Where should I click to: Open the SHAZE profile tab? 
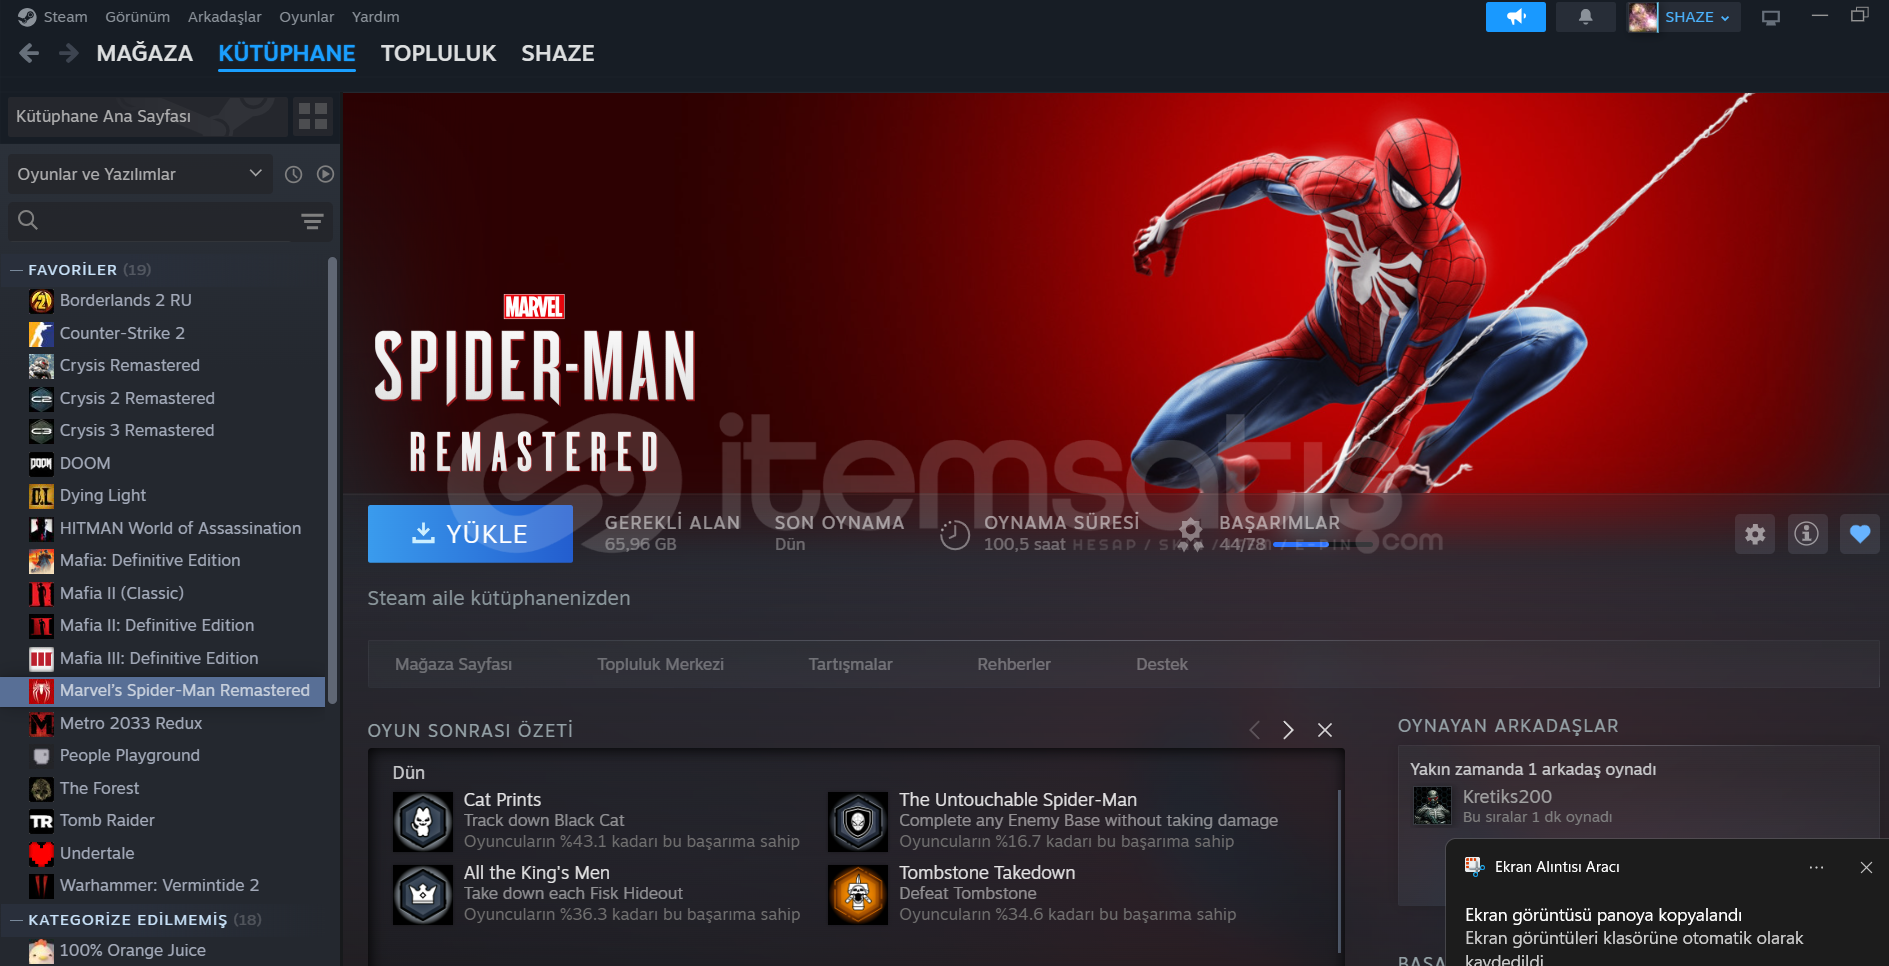(x=558, y=53)
